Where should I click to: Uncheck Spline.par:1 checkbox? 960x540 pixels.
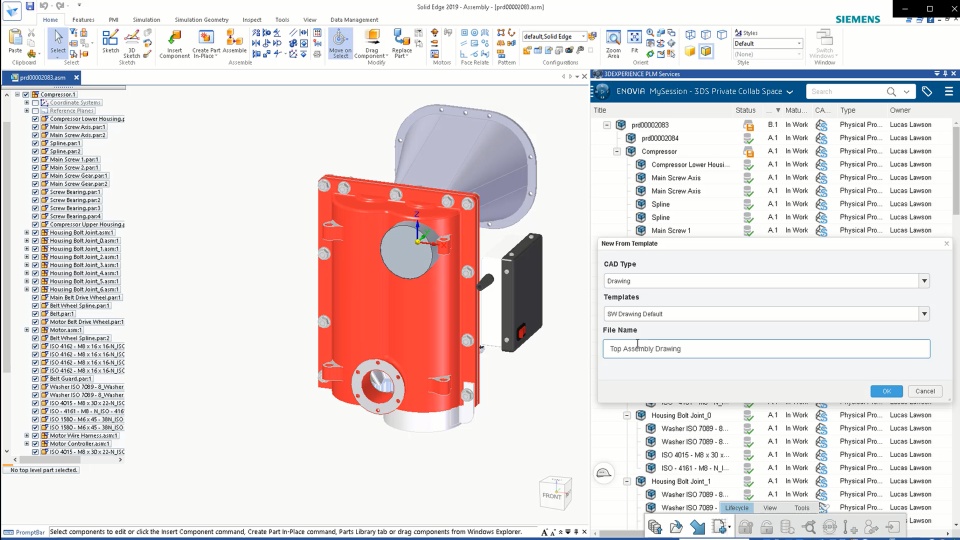click(x=35, y=143)
